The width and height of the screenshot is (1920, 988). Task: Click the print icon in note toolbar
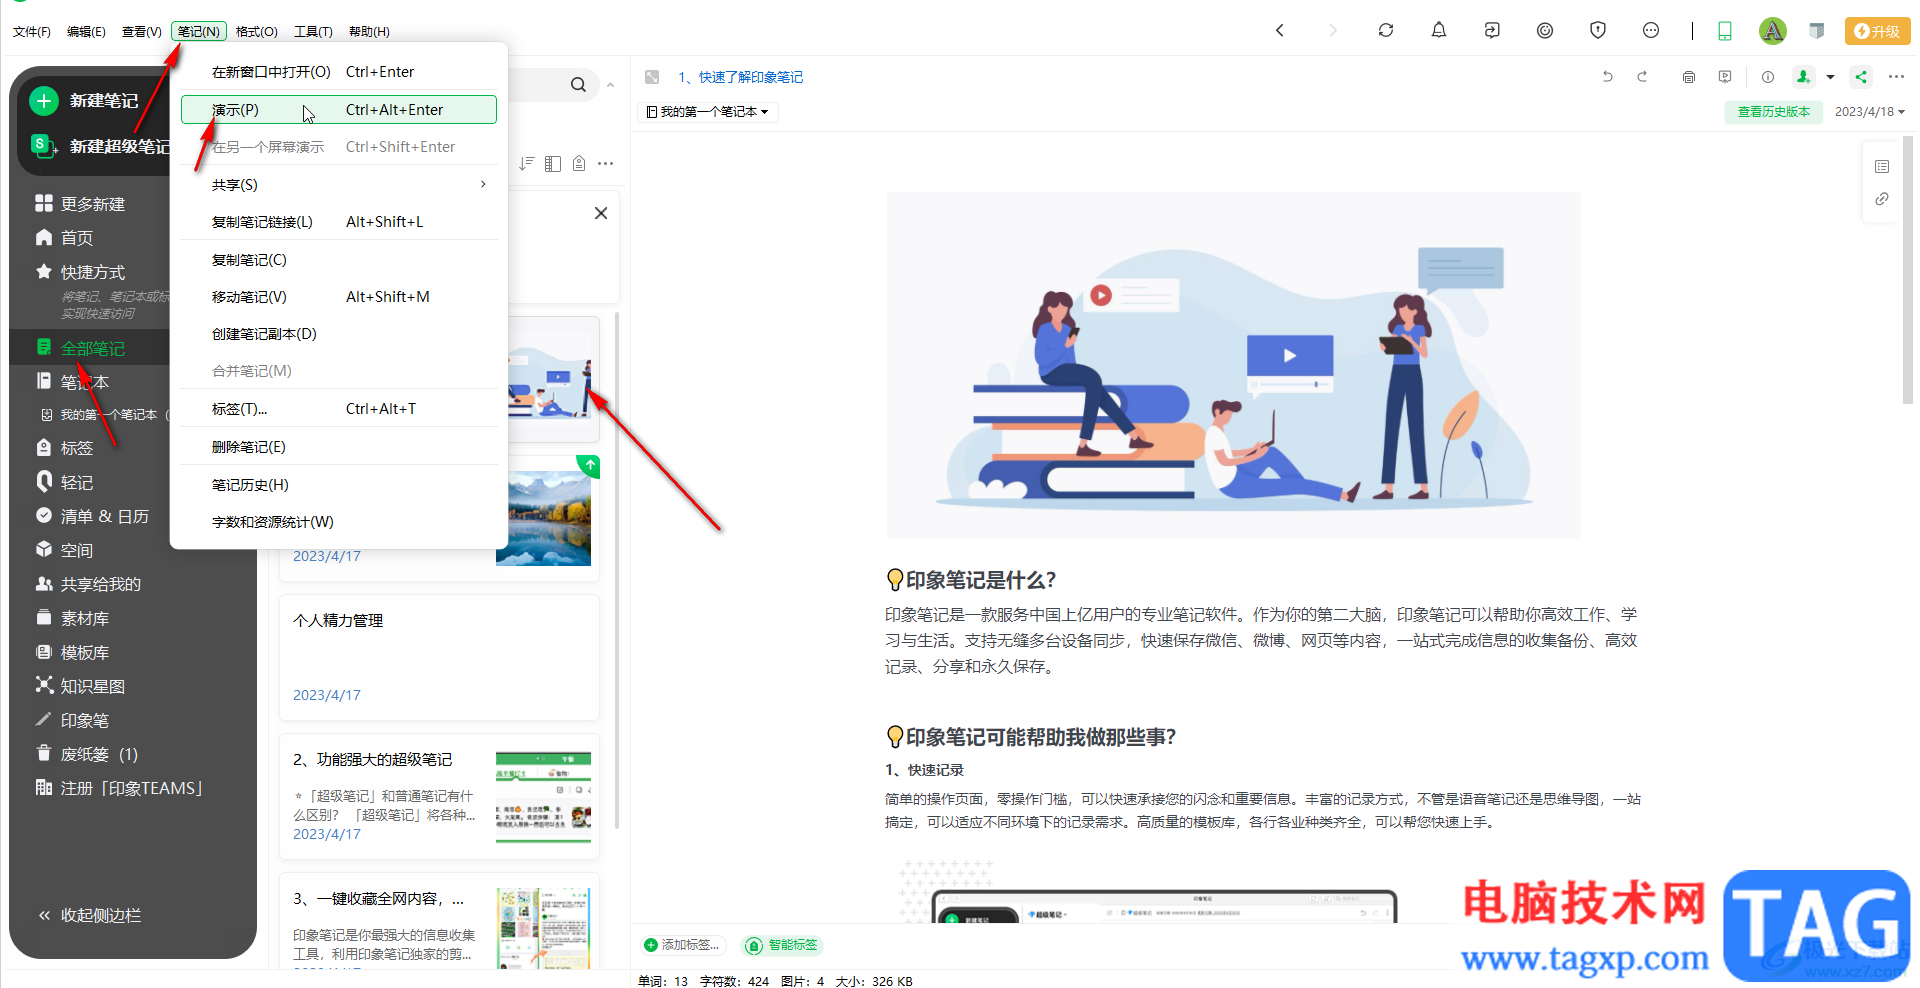[x=1689, y=77]
